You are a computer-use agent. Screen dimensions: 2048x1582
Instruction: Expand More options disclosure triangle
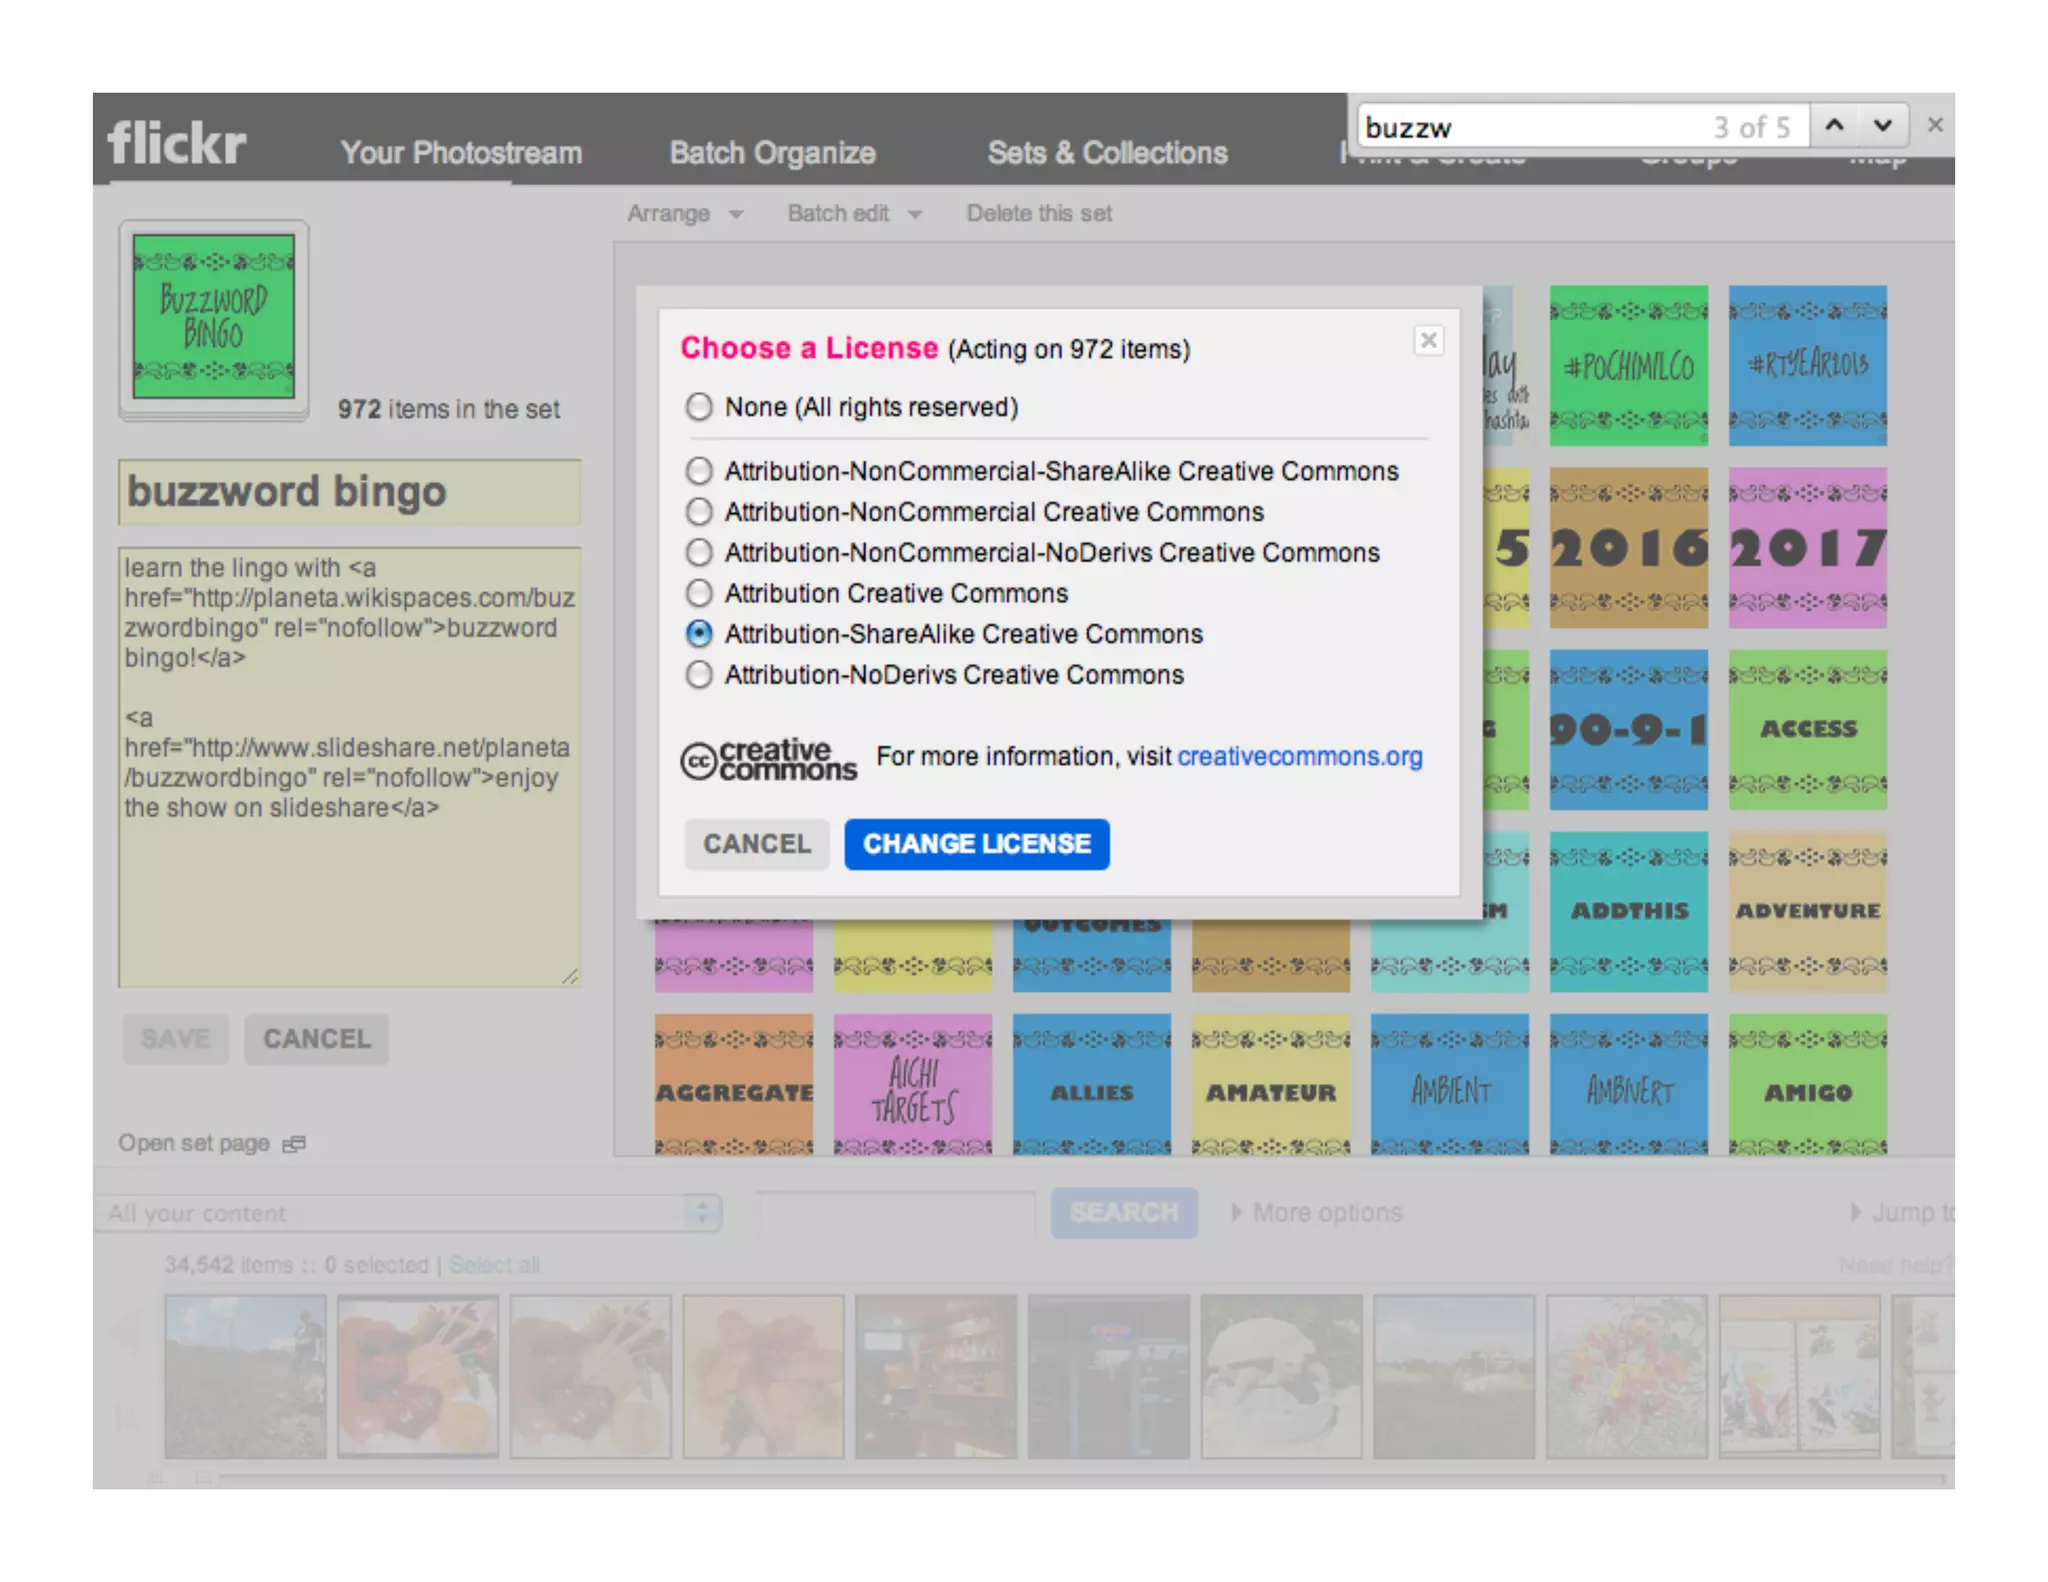pos(1237,1213)
